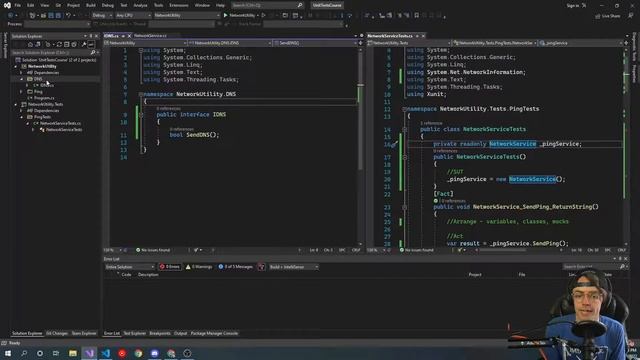Open the NetworkUtility startup project dropdown
This screenshot has width=640, height=360.
[187, 16]
